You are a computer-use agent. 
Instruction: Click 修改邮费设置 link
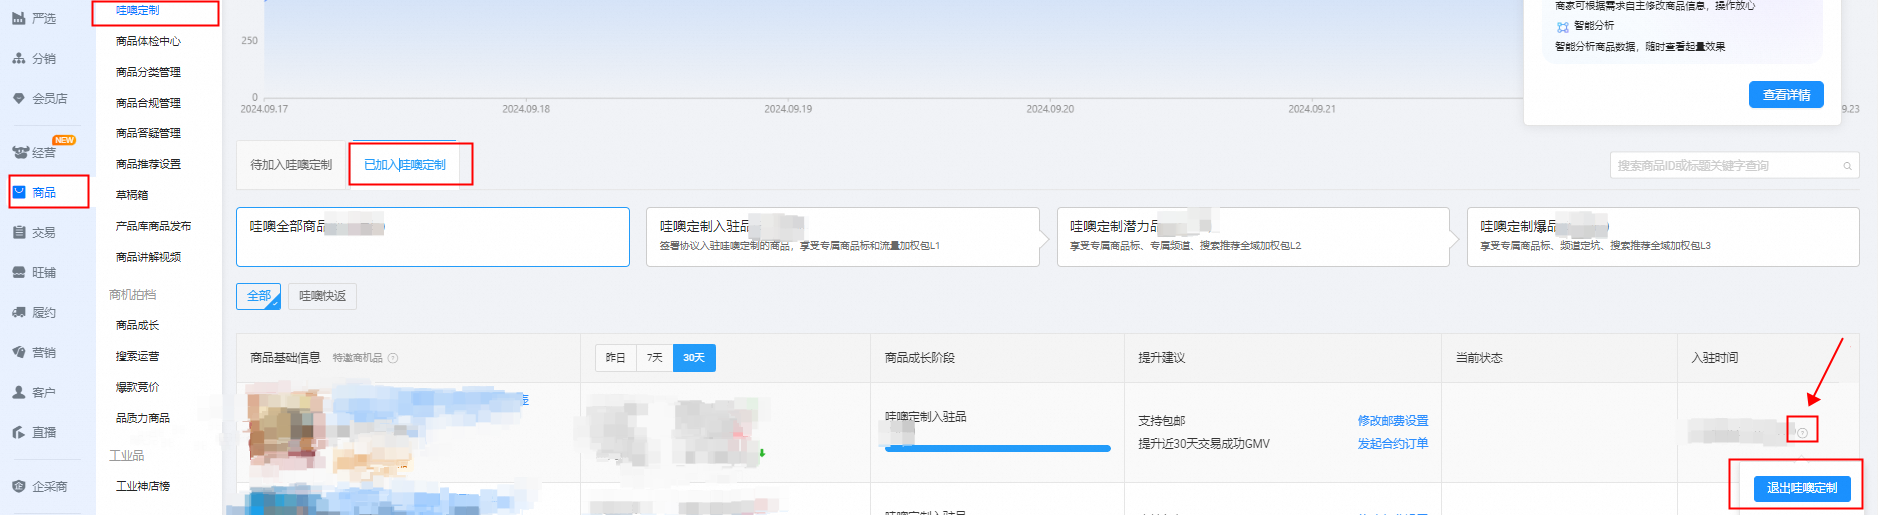pos(1392,421)
